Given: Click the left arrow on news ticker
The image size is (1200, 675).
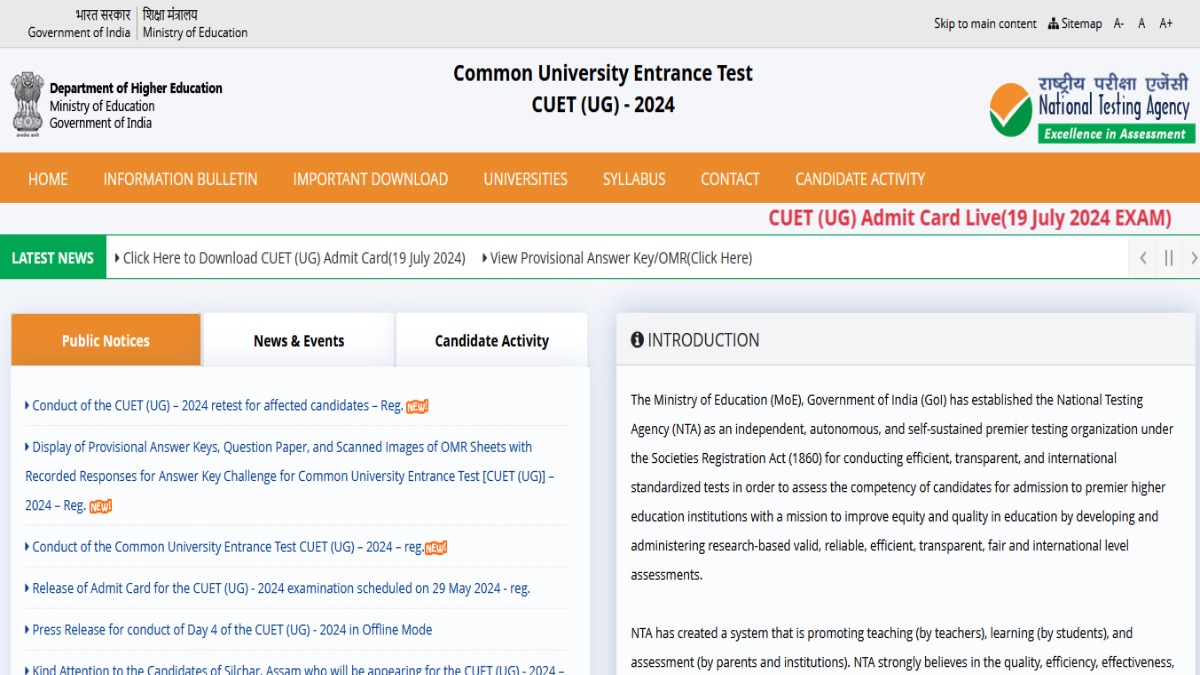Looking at the screenshot, I should (1142, 257).
